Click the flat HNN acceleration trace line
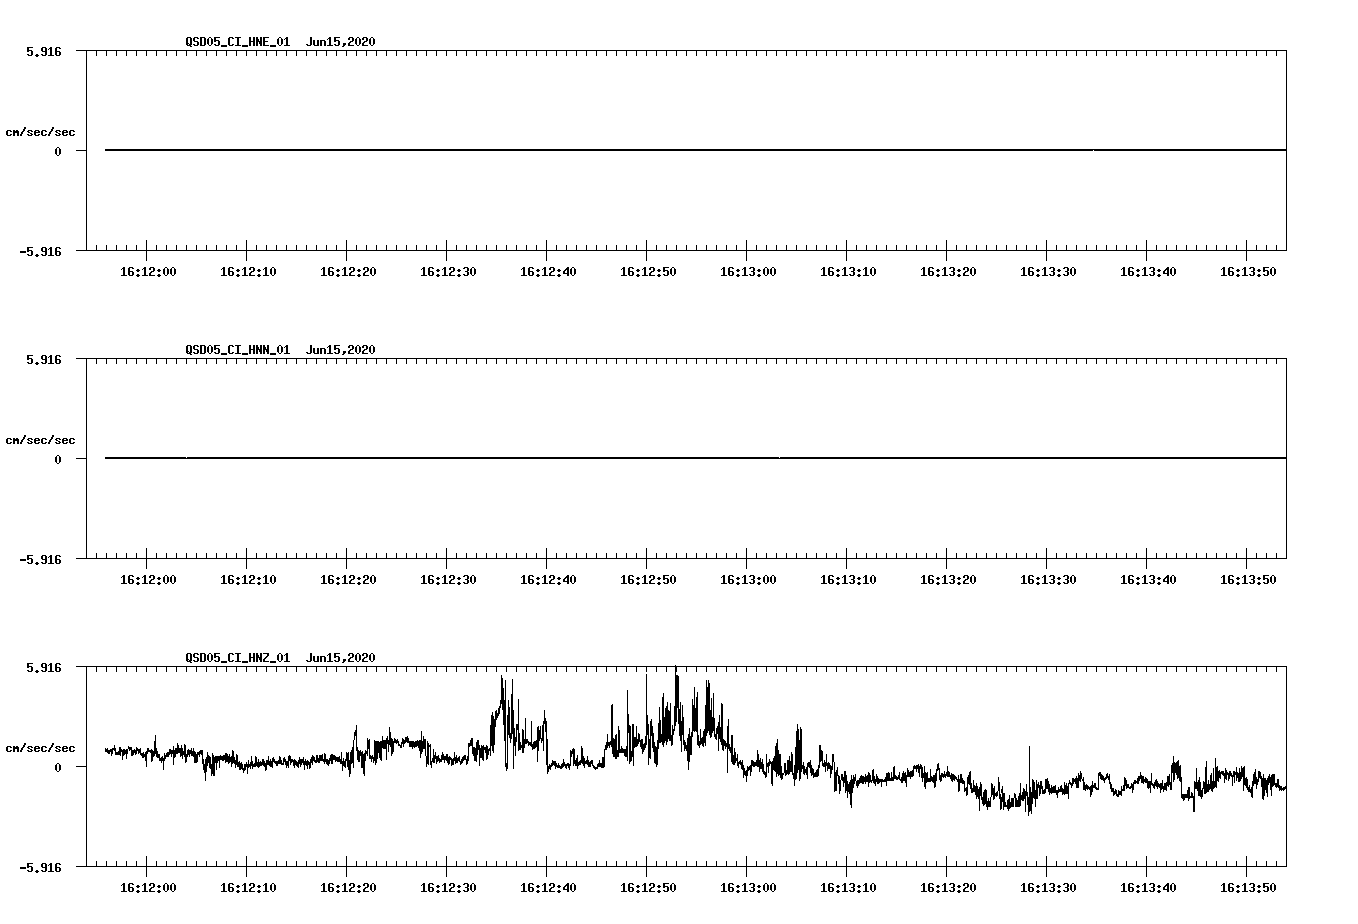 pyautogui.click(x=695, y=458)
